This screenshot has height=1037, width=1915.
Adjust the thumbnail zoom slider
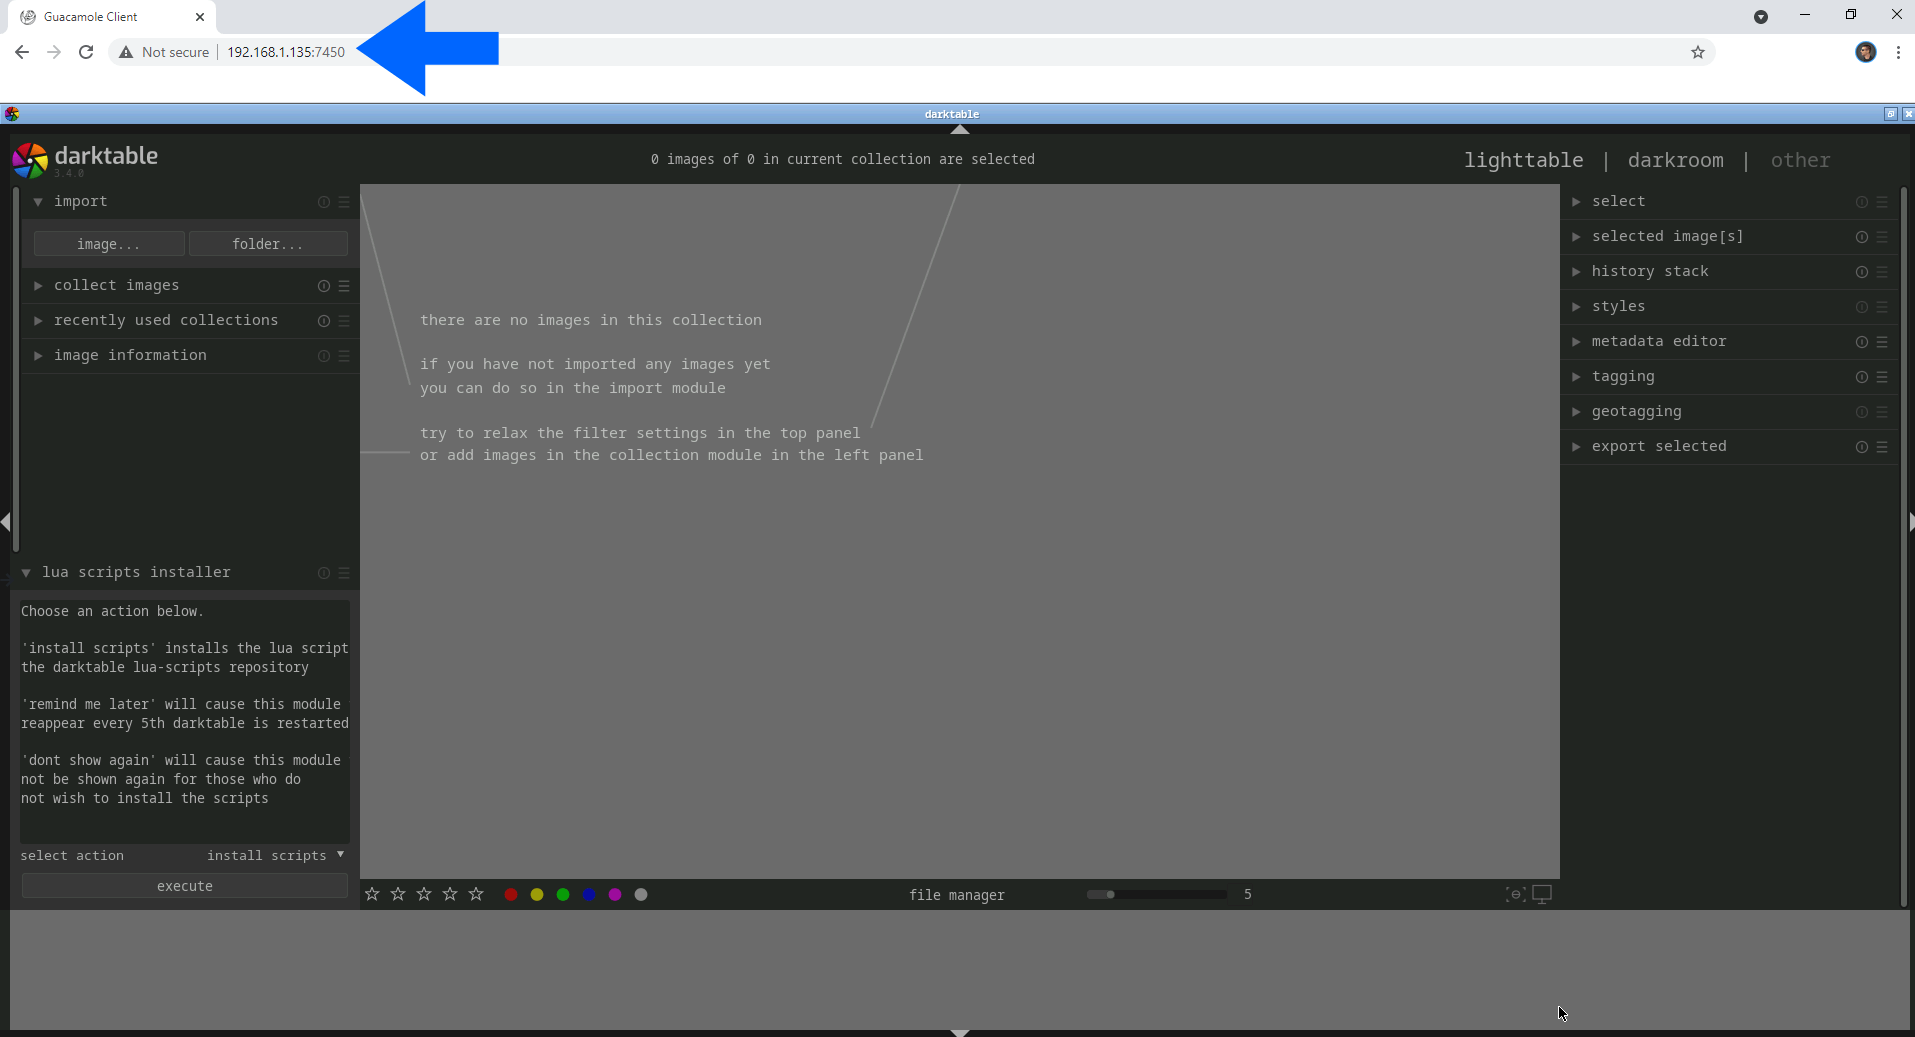click(x=1157, y=894)
